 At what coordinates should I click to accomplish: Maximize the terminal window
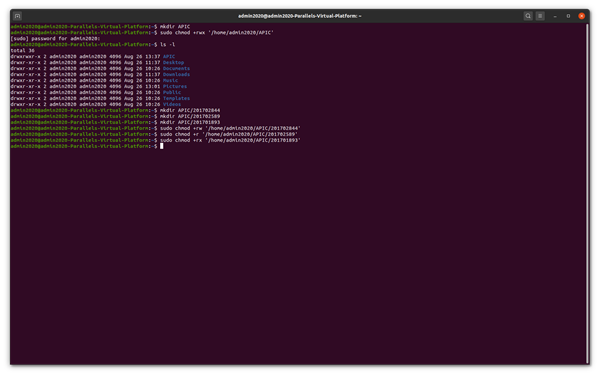point(568,16)
